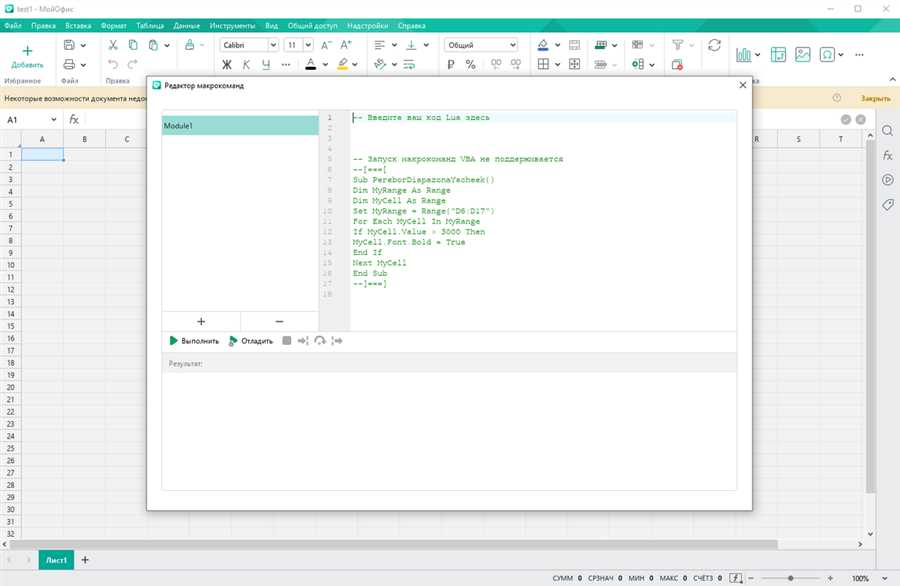The image size is (900, 586).
Task: Click the Paste clipboard icon
Action: pos(153,45)
